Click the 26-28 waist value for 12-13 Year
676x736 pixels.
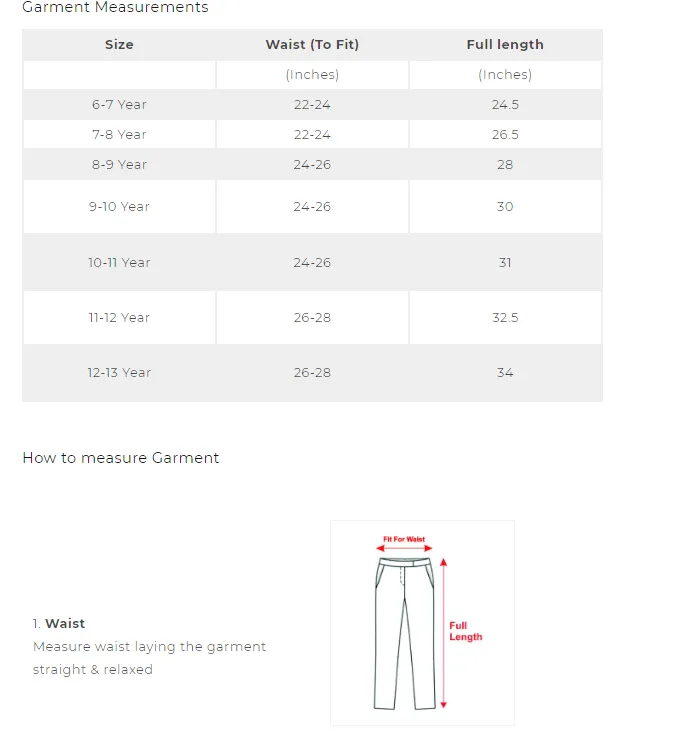312,373
